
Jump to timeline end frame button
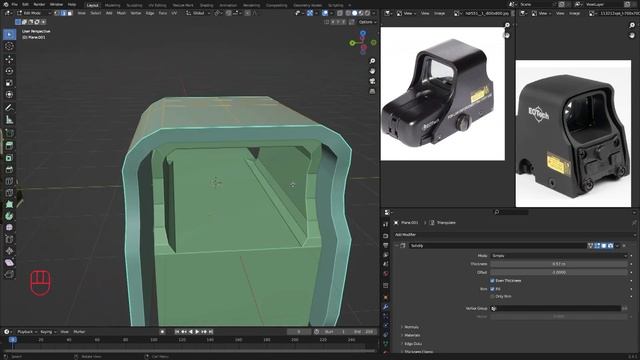pos(211,332)
